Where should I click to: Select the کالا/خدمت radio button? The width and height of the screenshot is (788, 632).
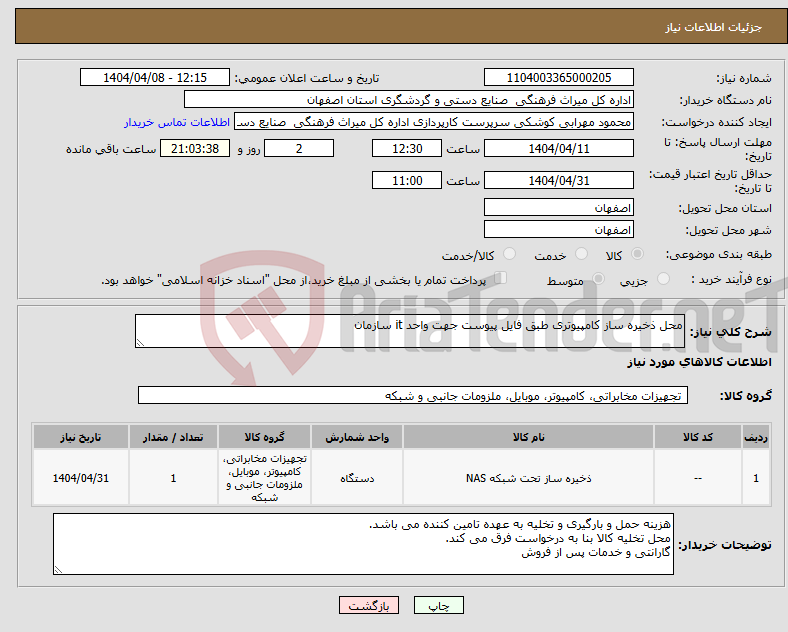coord(509,254)
